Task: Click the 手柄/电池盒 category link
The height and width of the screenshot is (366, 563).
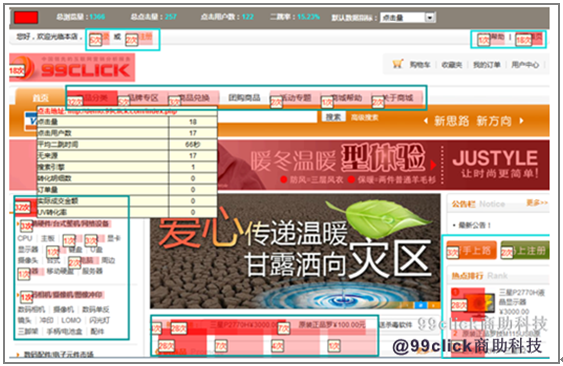Action: [65, 331]
